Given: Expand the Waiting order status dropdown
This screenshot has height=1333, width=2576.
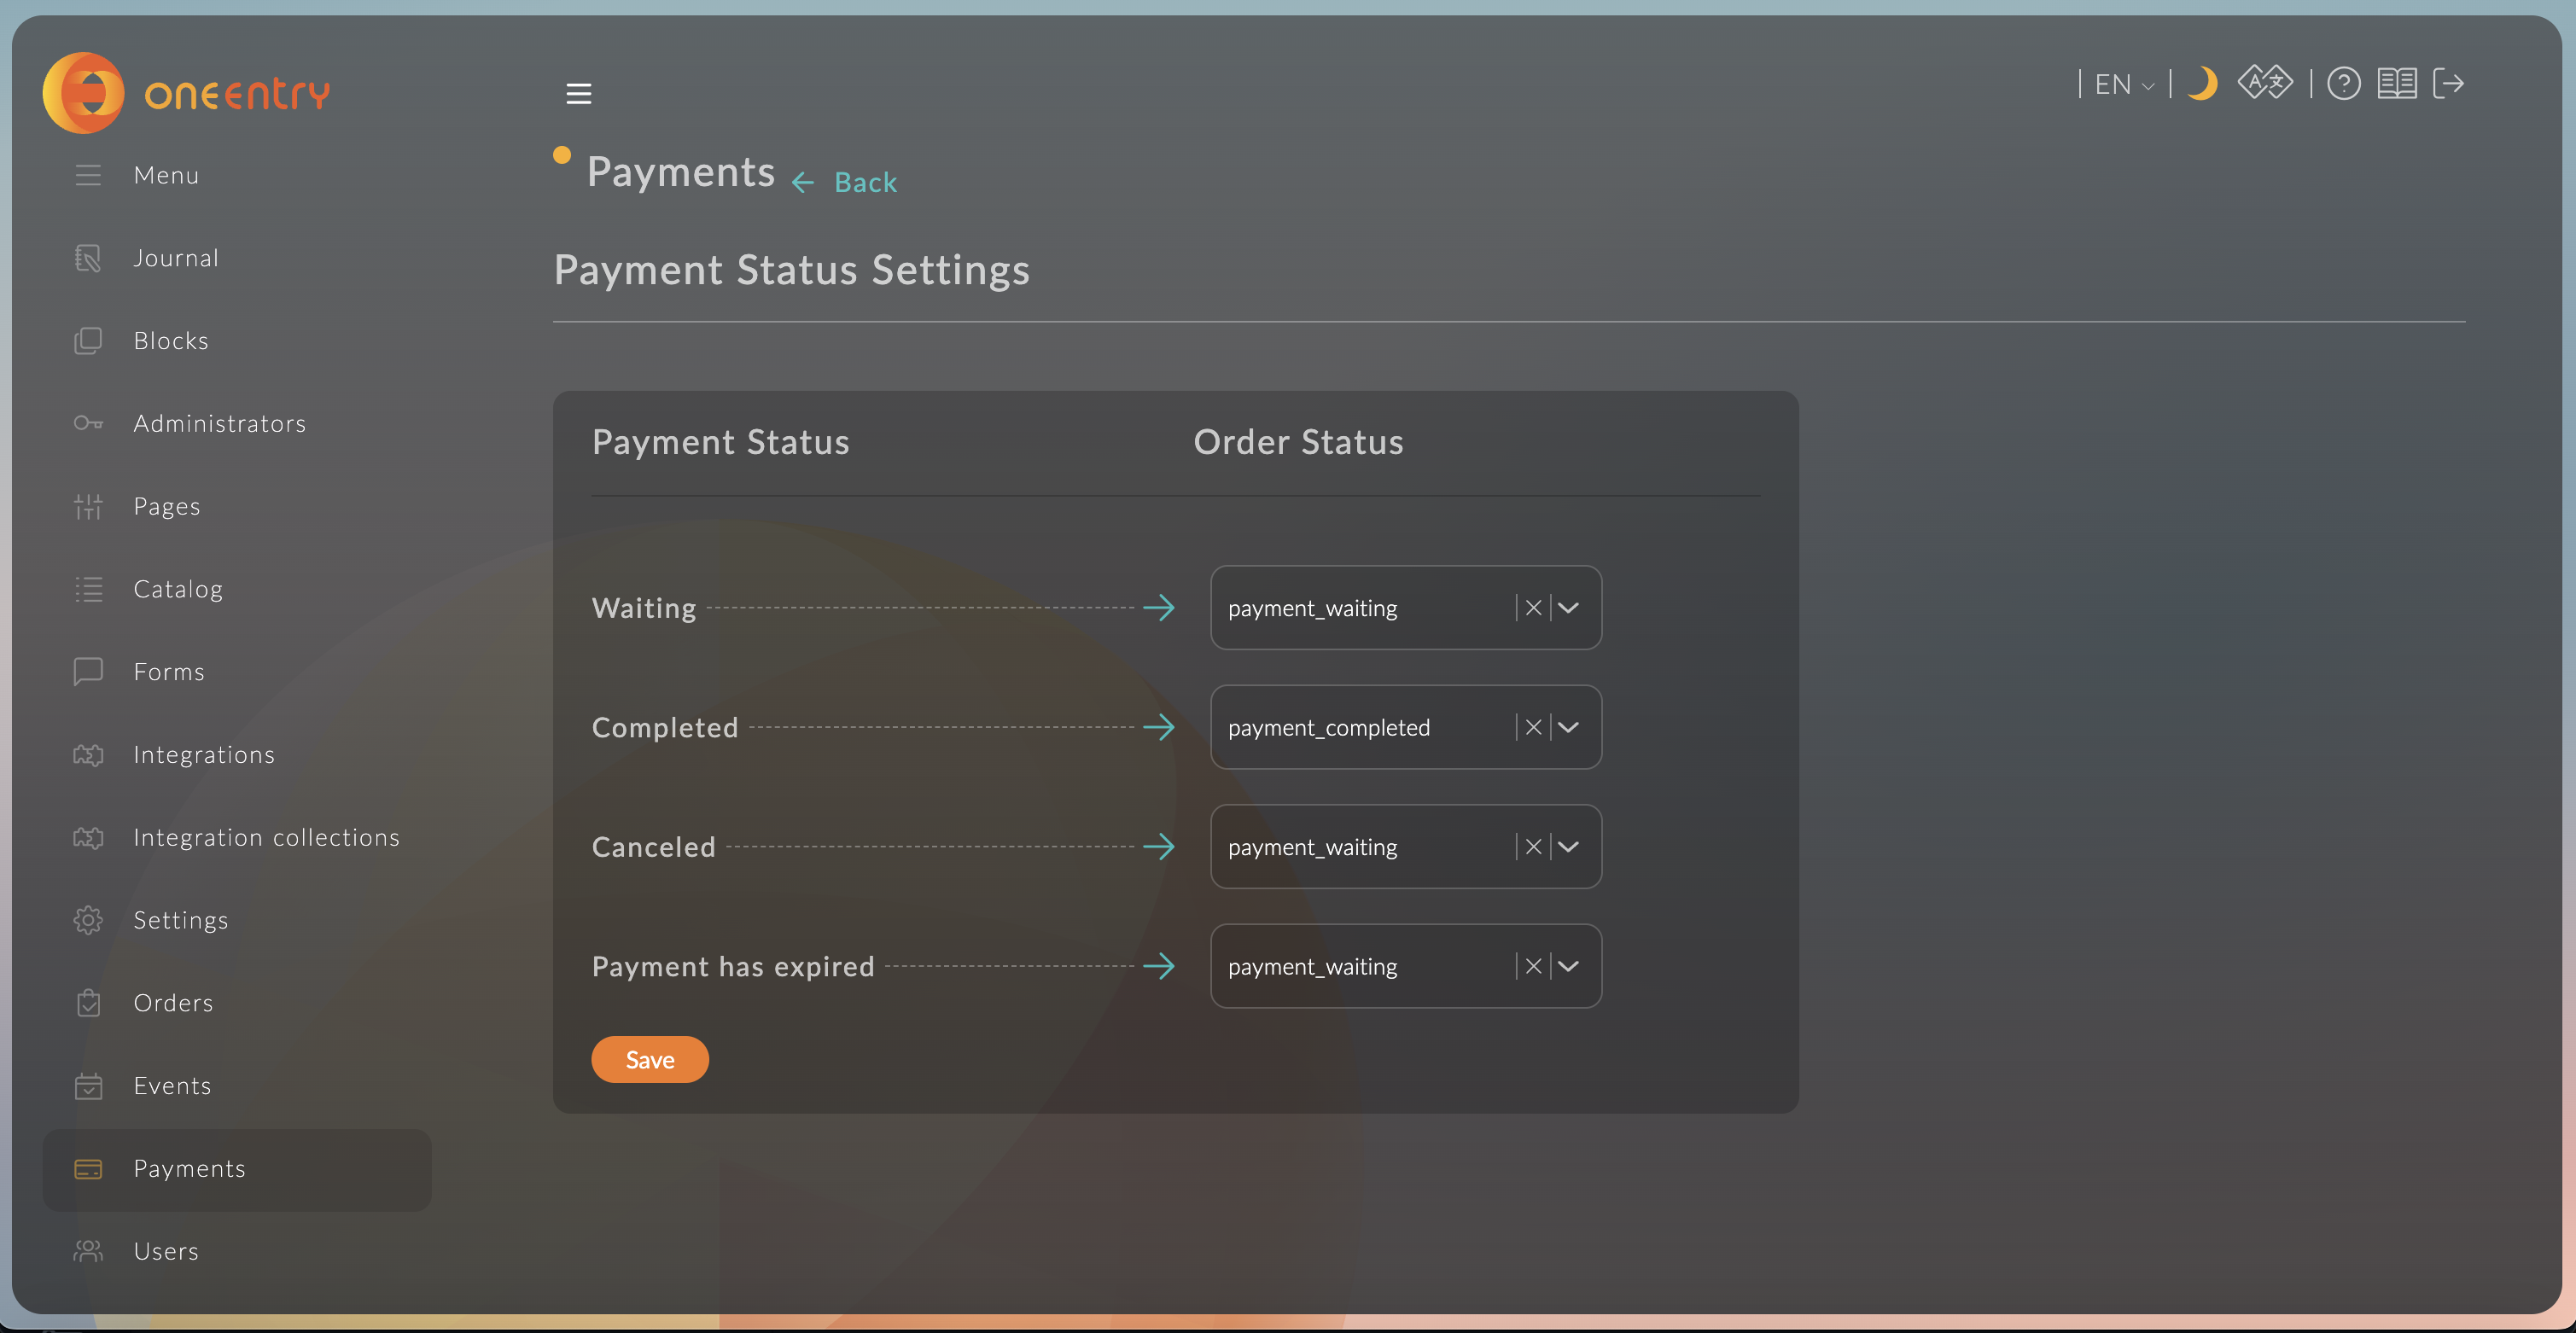Looking at the screenshot, I should 1568,608.
